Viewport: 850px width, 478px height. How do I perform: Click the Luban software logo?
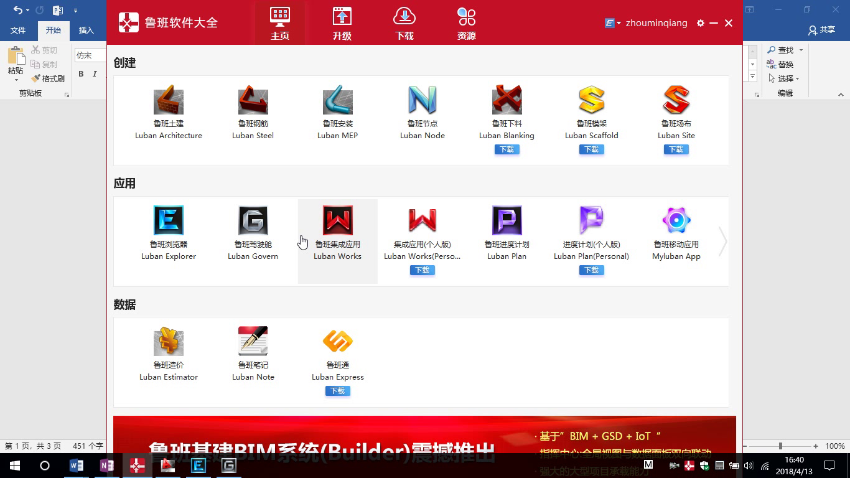point(128,23)
